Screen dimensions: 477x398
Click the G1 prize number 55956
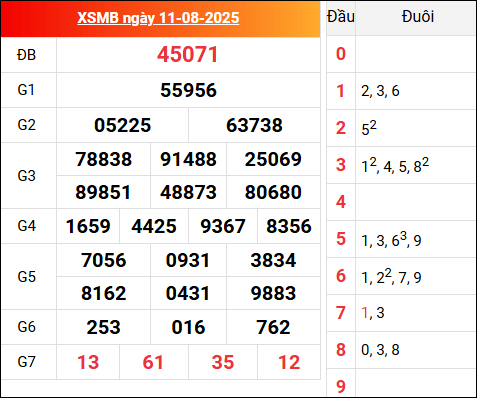coord(188,90)
